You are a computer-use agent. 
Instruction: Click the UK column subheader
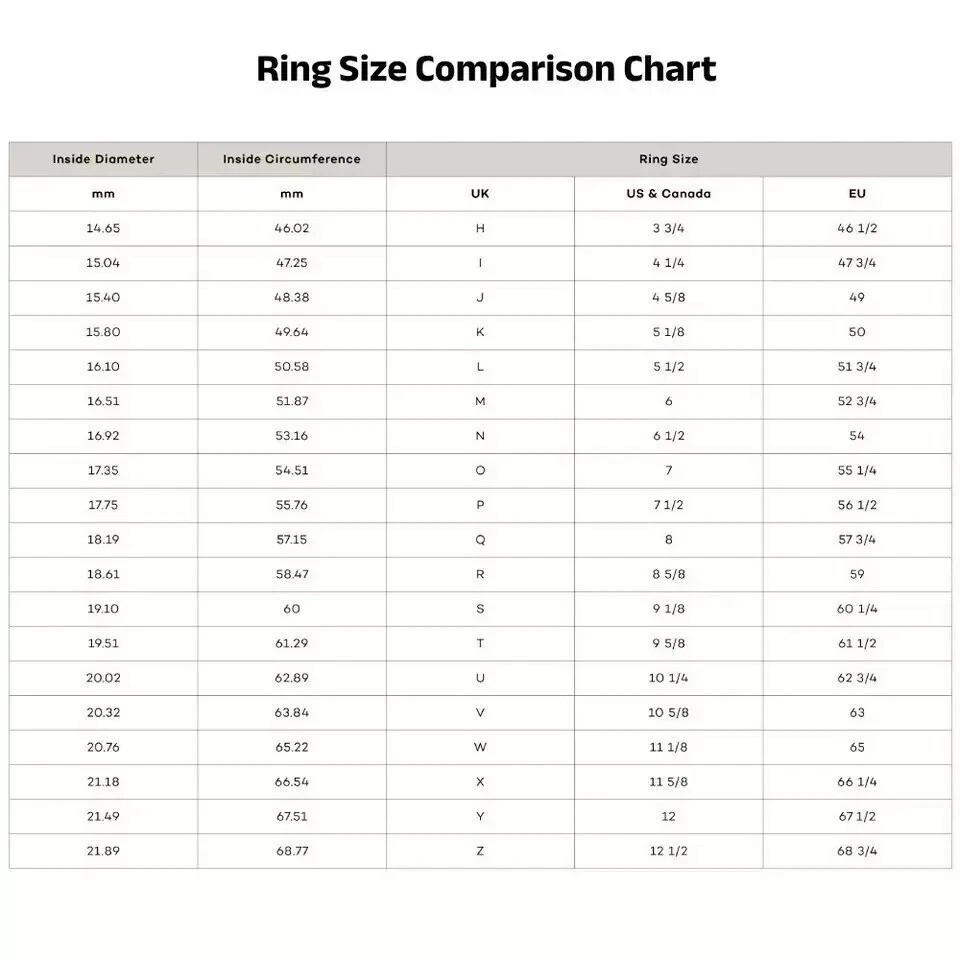coord(480,194)
